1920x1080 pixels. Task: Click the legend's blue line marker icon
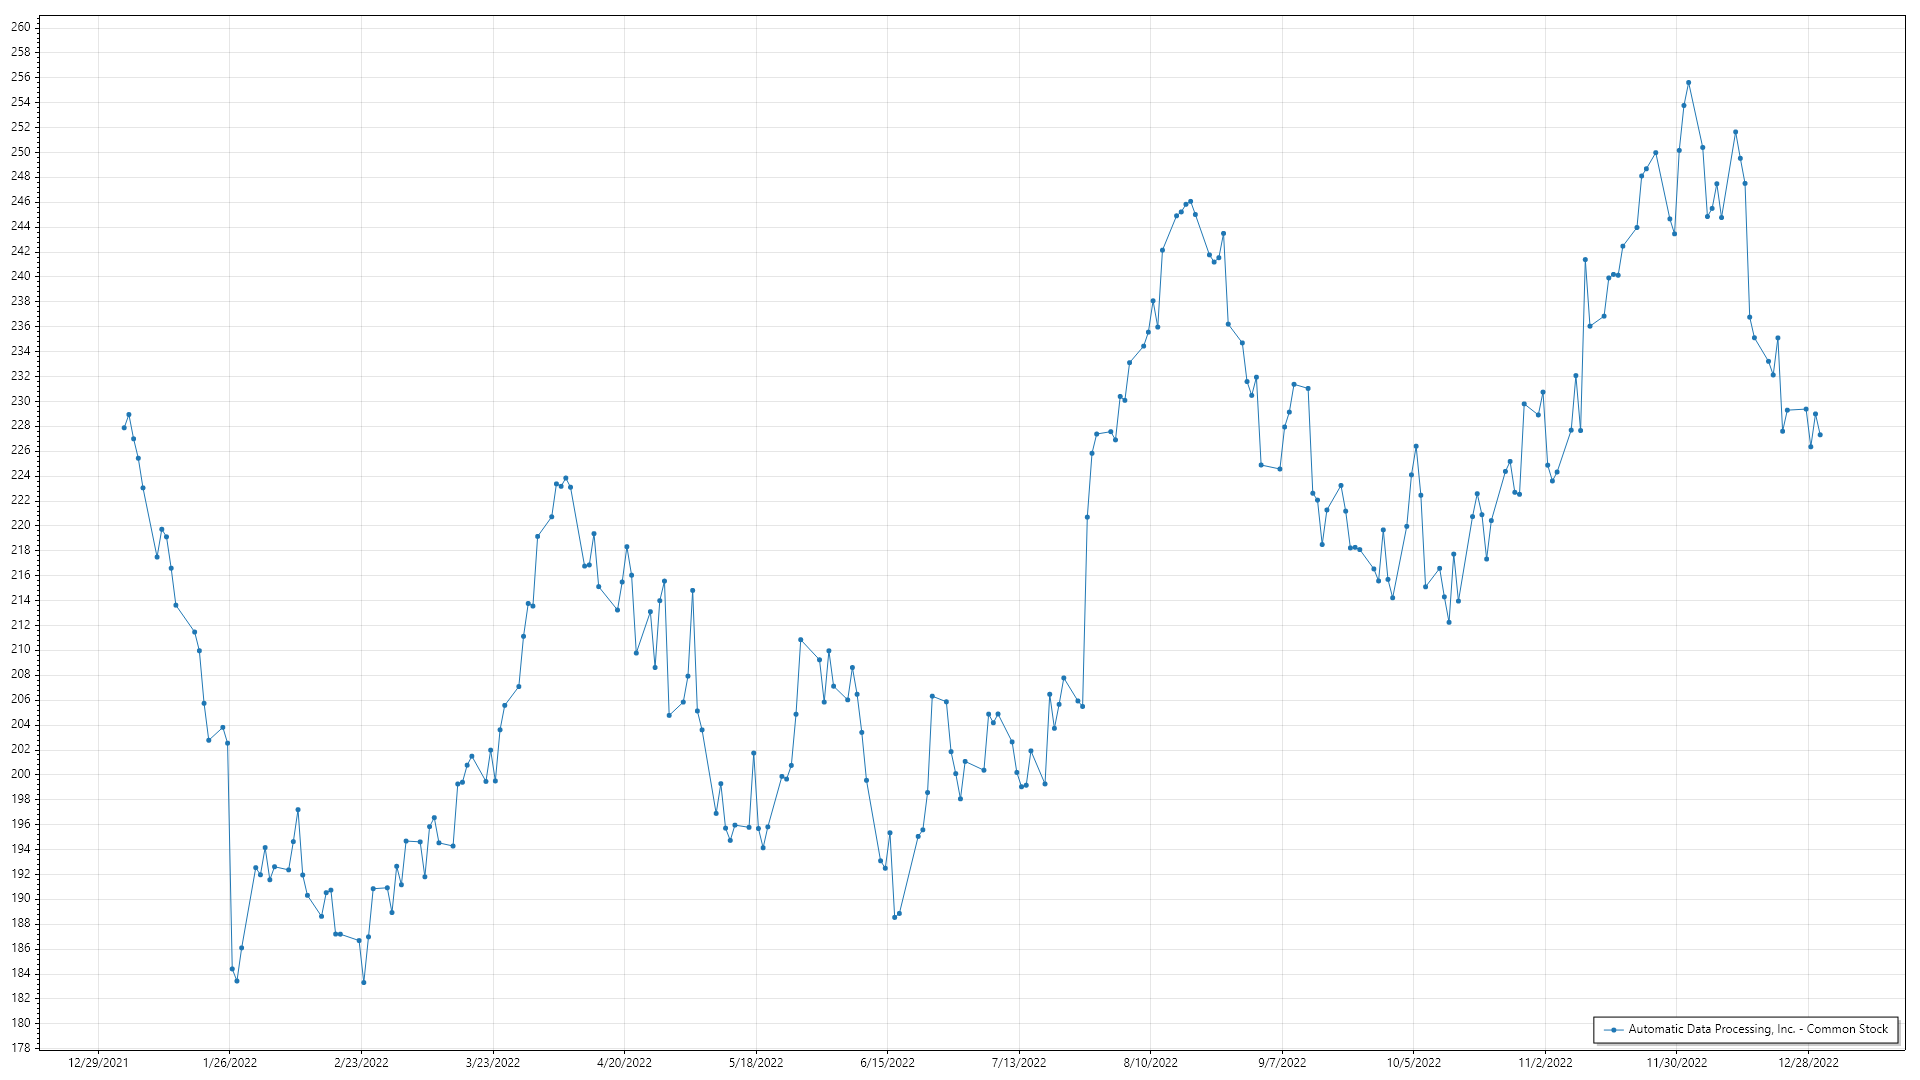[1613, 1029]
